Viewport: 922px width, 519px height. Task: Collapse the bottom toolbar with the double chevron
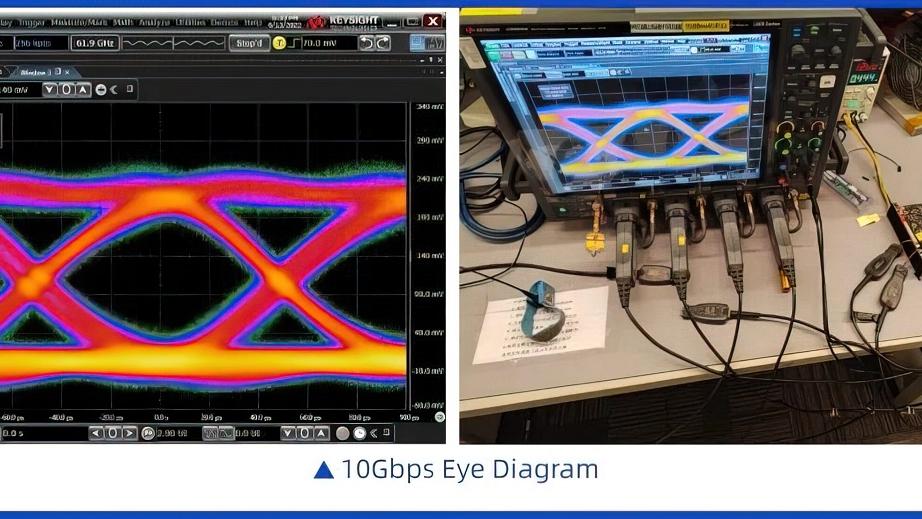pyautogui.click(x=374, y=433)
